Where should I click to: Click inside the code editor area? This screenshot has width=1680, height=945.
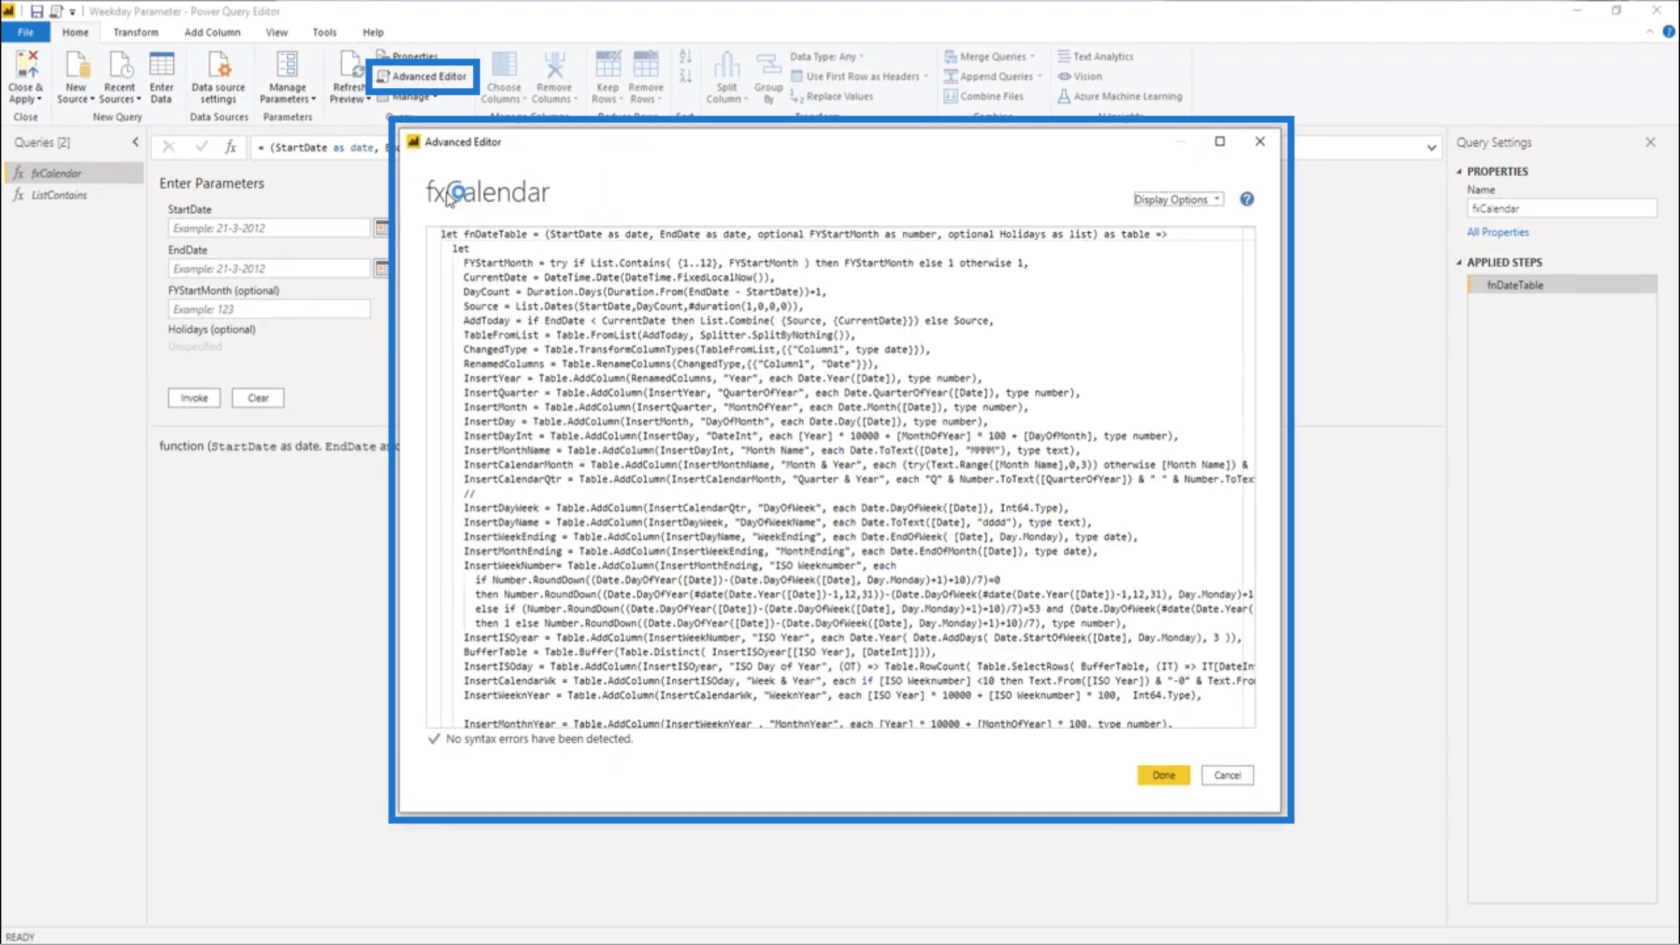pos(840,478)
